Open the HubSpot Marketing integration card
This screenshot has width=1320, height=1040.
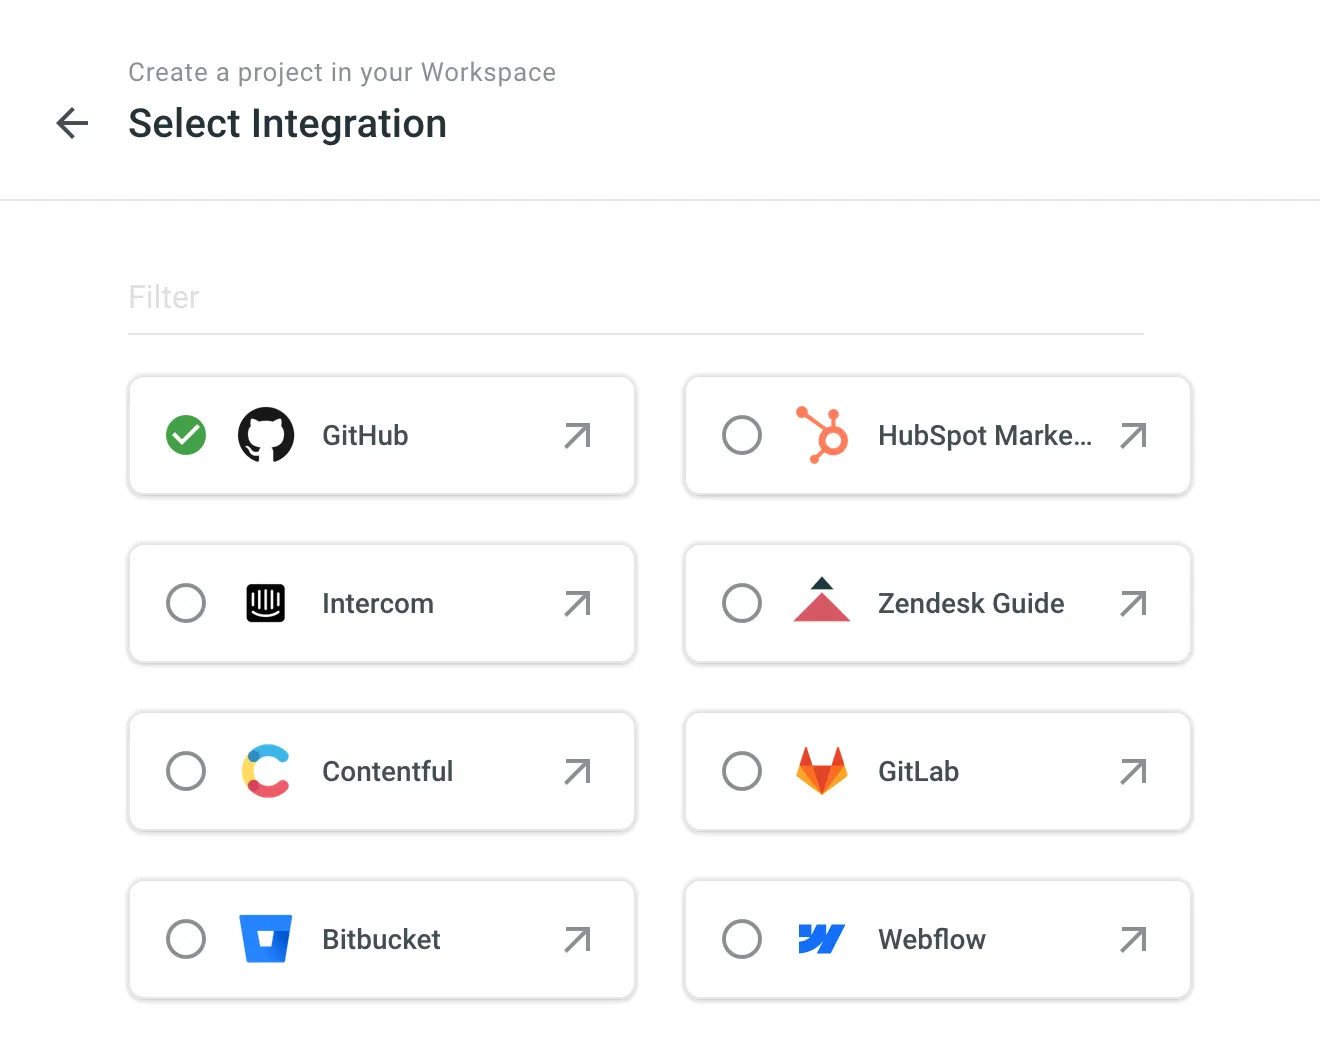(x=937, y=435)
